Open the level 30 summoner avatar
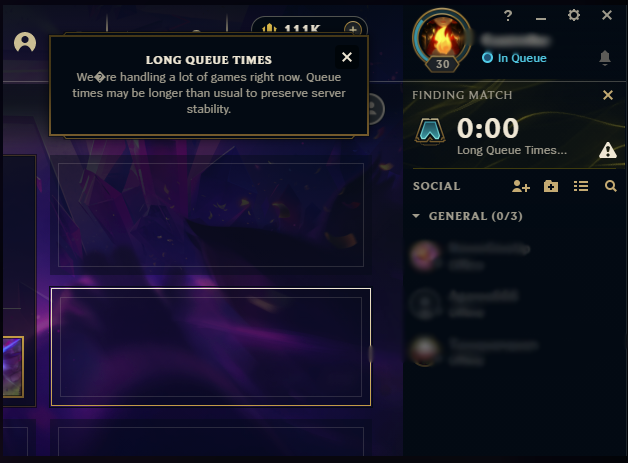 (442, 40)
